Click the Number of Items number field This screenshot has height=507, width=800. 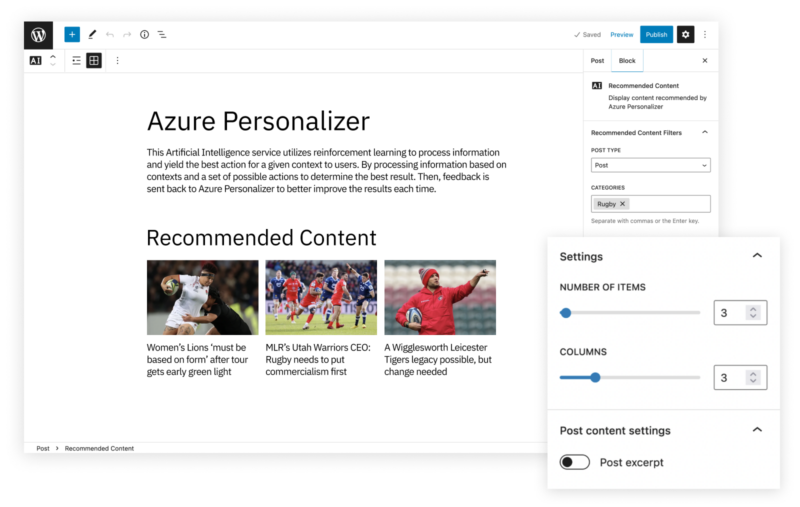[x=740, y=313]
